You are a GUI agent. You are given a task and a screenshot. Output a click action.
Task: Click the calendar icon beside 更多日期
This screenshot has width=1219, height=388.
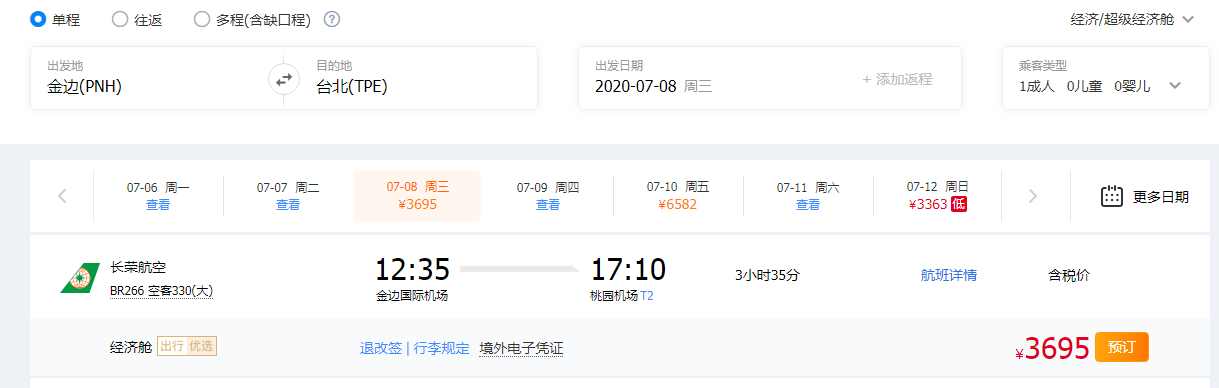1112,196
